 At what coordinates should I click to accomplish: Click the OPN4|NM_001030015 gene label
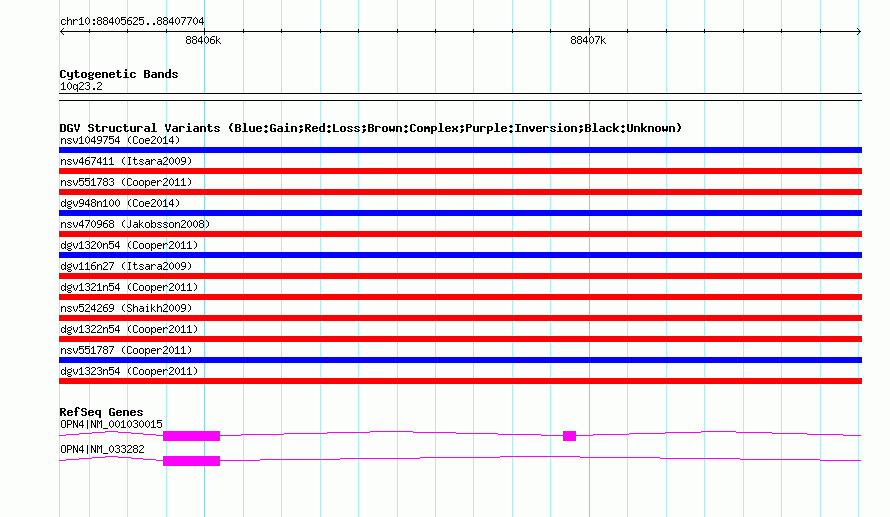tap(111, 424)
